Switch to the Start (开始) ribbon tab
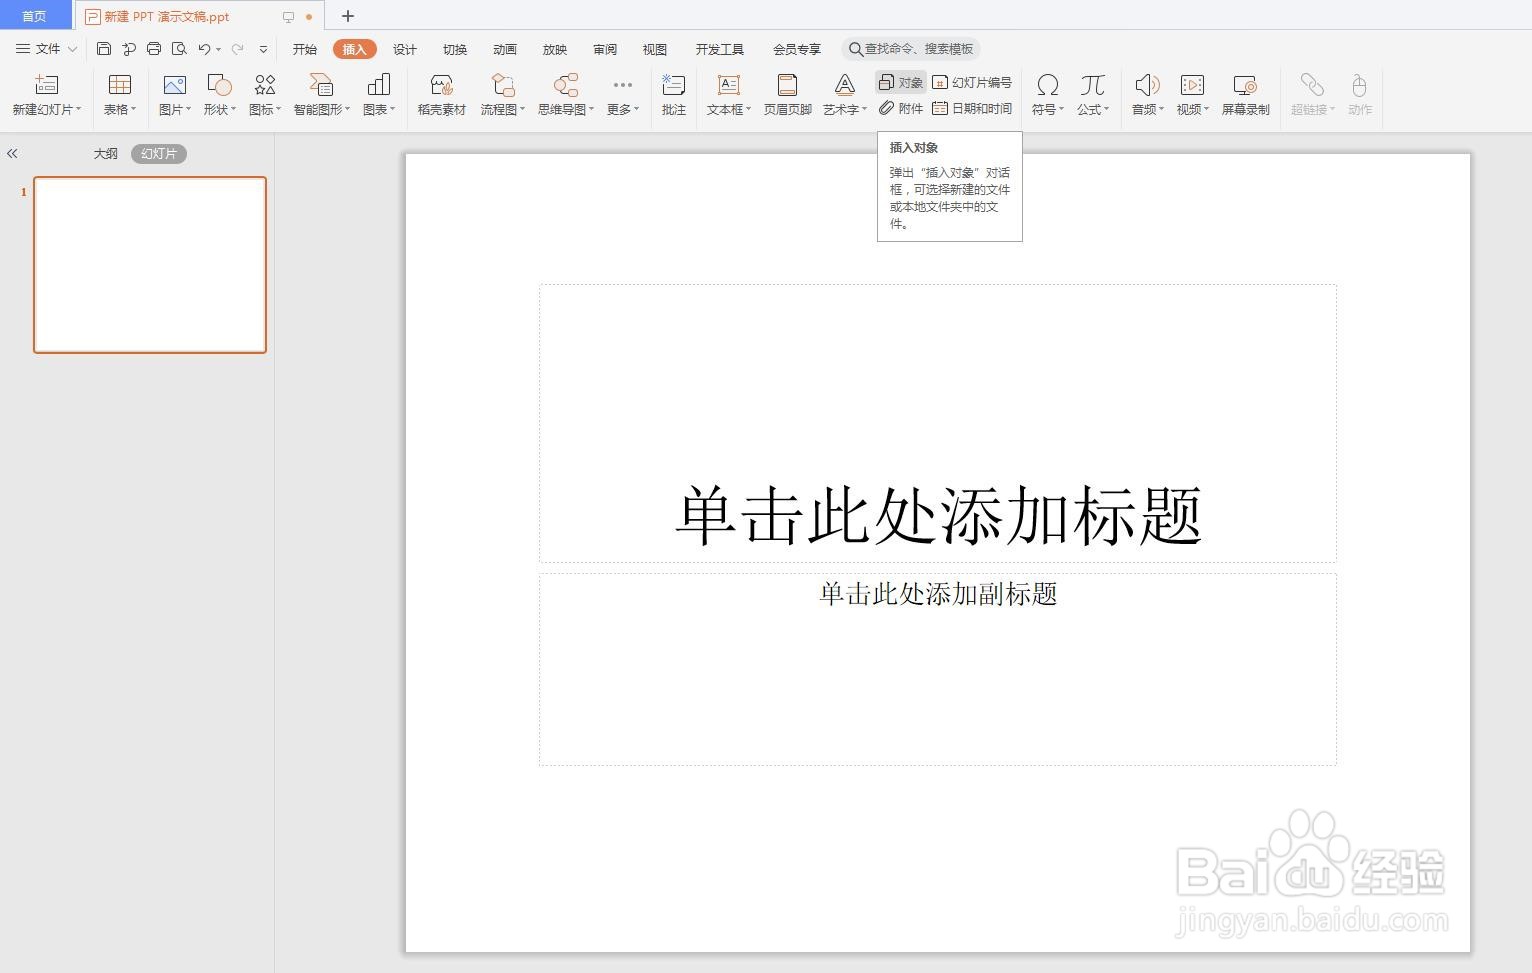This screenshot has width=1532, height=973. coord(305,49)
